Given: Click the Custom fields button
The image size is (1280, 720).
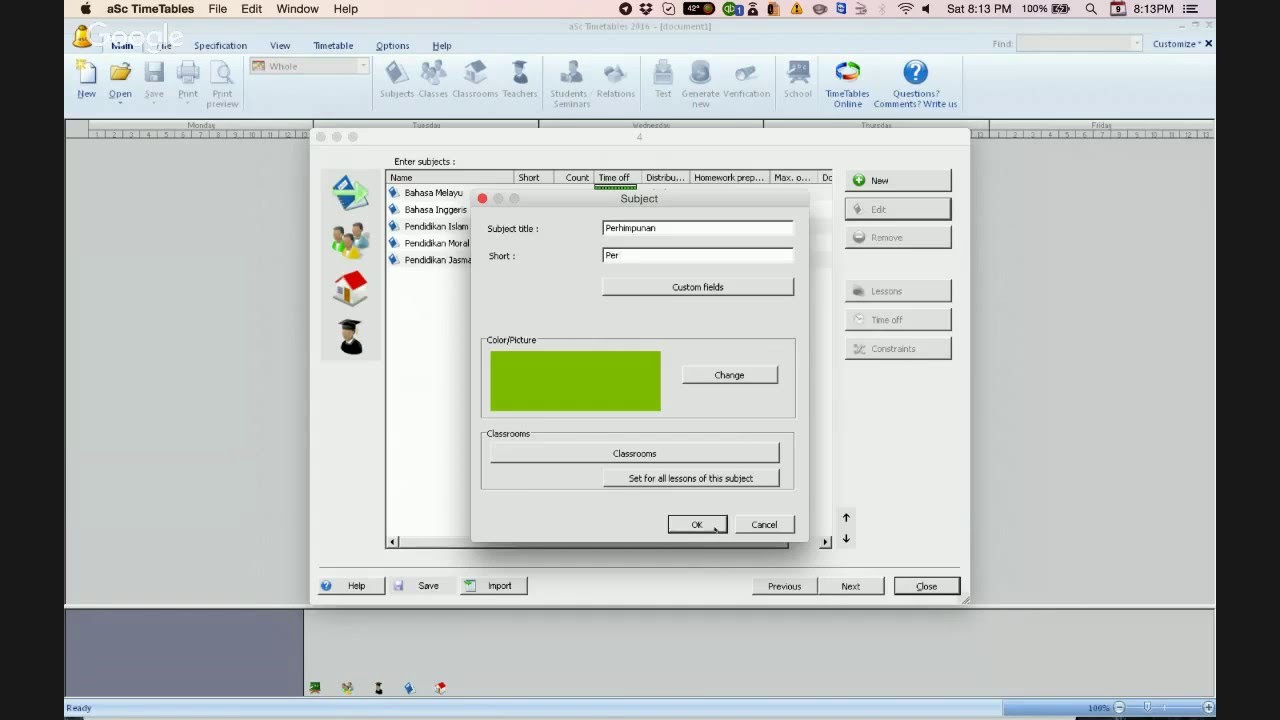Looking at the screenshot, I should pyautogui.click(x=698, y=287).
